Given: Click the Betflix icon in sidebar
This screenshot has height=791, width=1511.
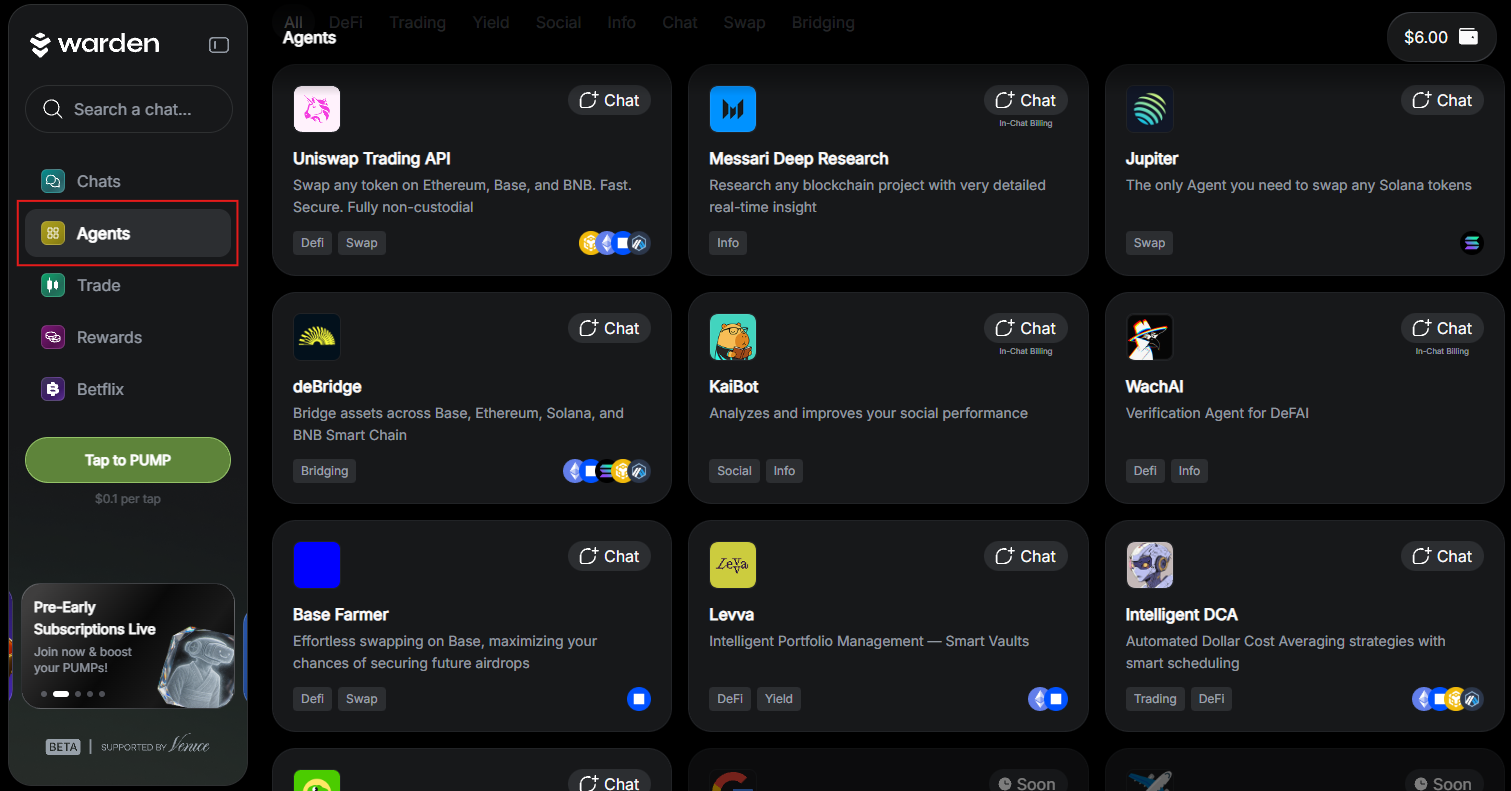Looking at the screenshot, I should [53, 389].
